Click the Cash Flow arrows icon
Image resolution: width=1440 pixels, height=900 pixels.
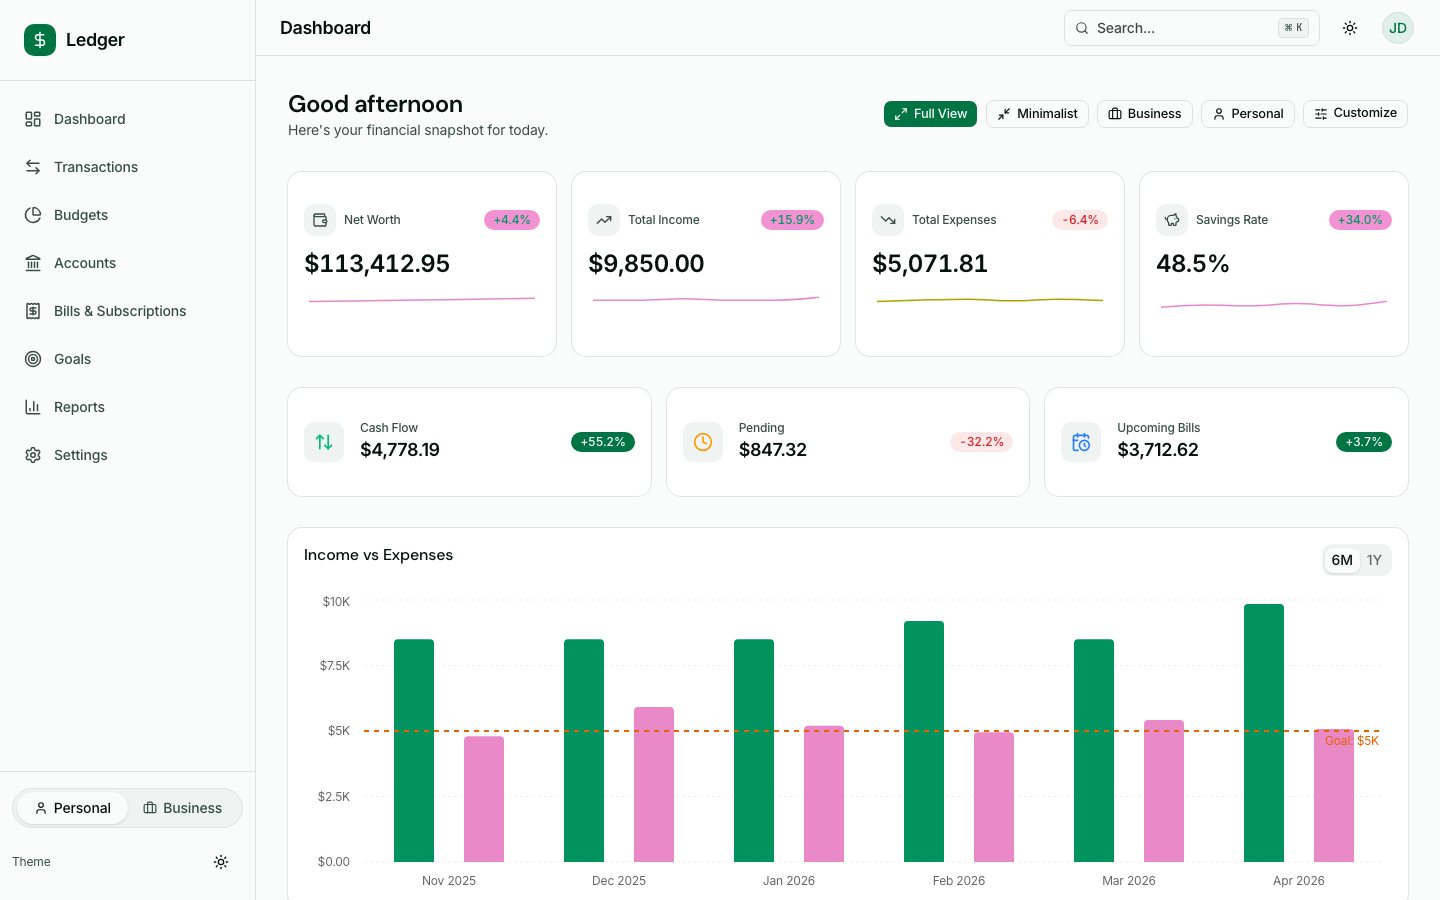(x=323, y=441)
